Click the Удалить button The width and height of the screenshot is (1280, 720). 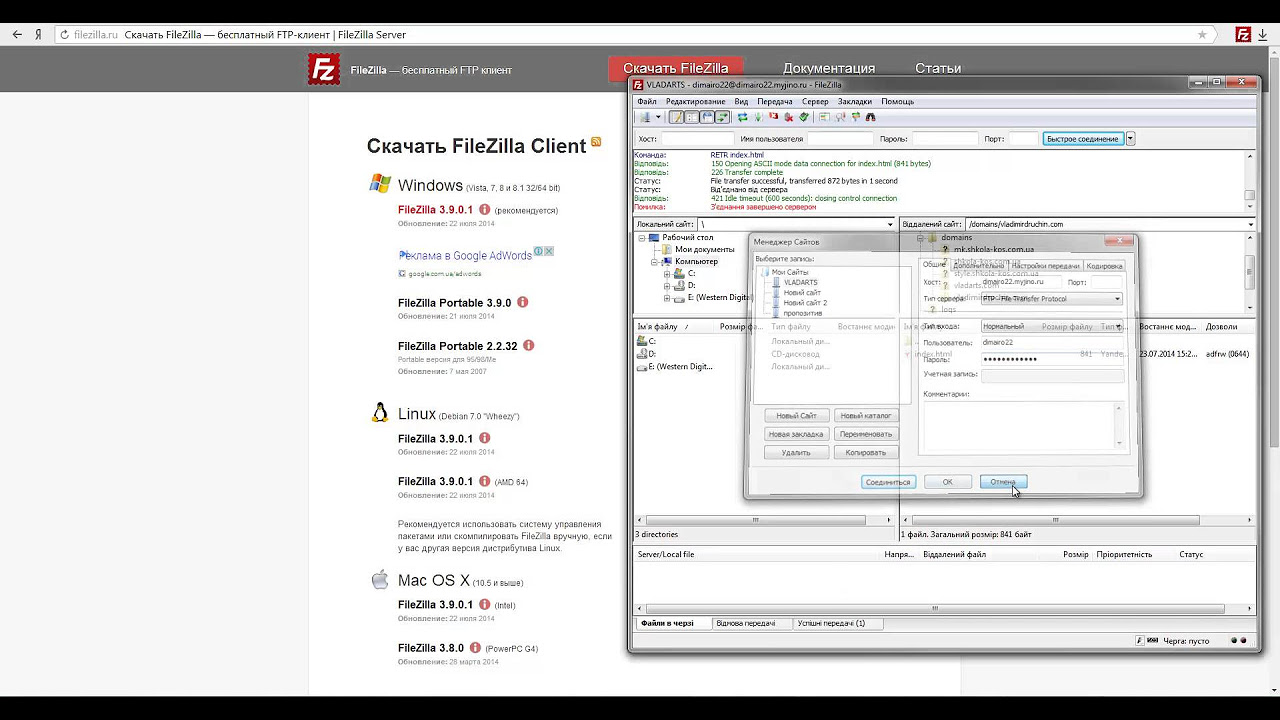tap(796, 453)
